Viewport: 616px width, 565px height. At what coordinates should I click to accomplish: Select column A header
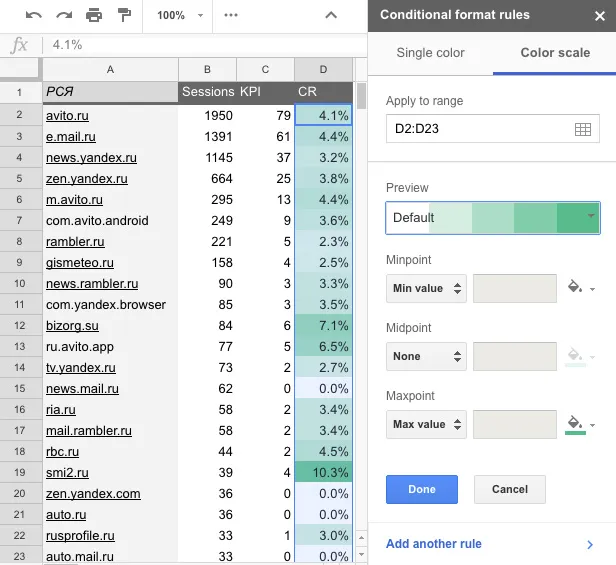(x=110, y=70)
